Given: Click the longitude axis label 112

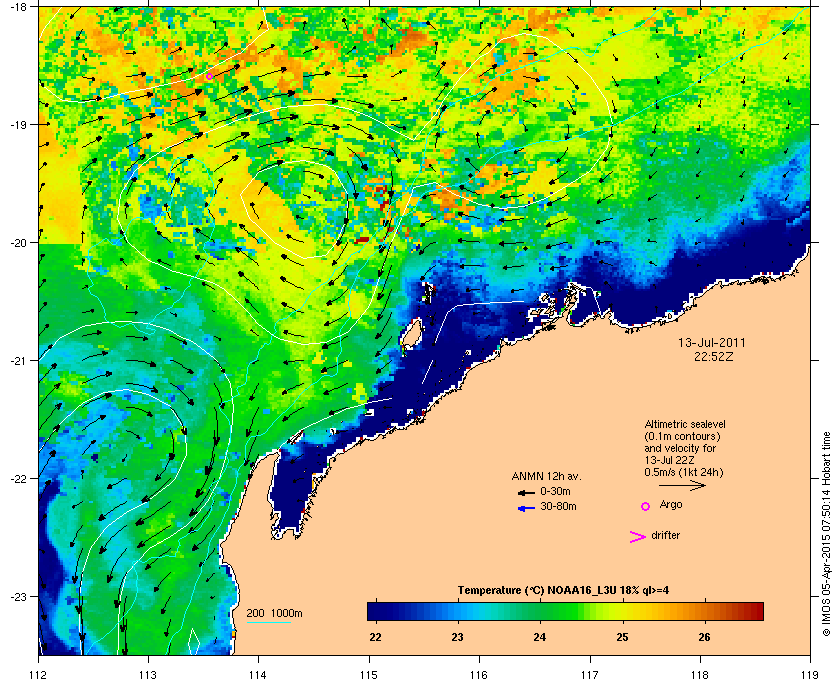Looking at the screenshot, I should coord(39,675).
